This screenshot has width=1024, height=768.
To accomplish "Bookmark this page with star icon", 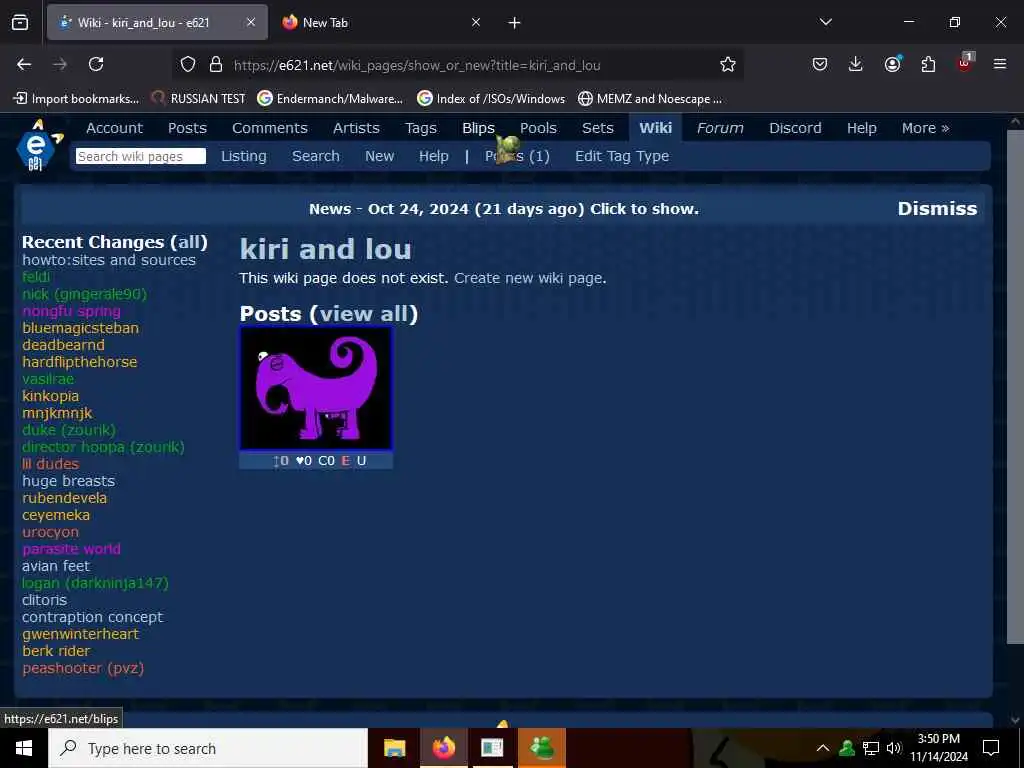I will pos(728,64).
